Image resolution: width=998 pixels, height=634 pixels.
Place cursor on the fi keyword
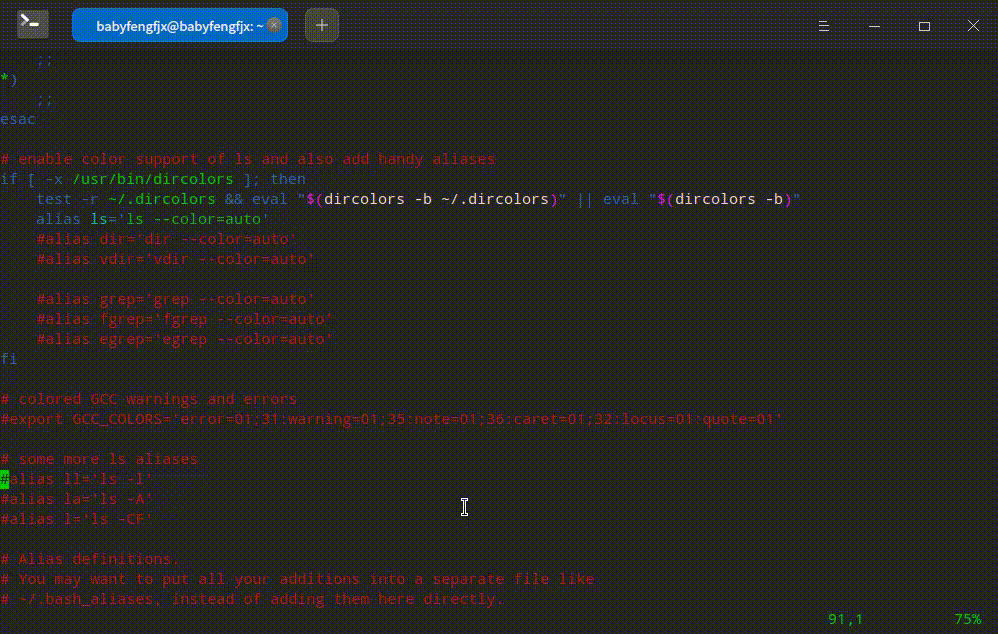pyautogui.click(x=9, y=358)
